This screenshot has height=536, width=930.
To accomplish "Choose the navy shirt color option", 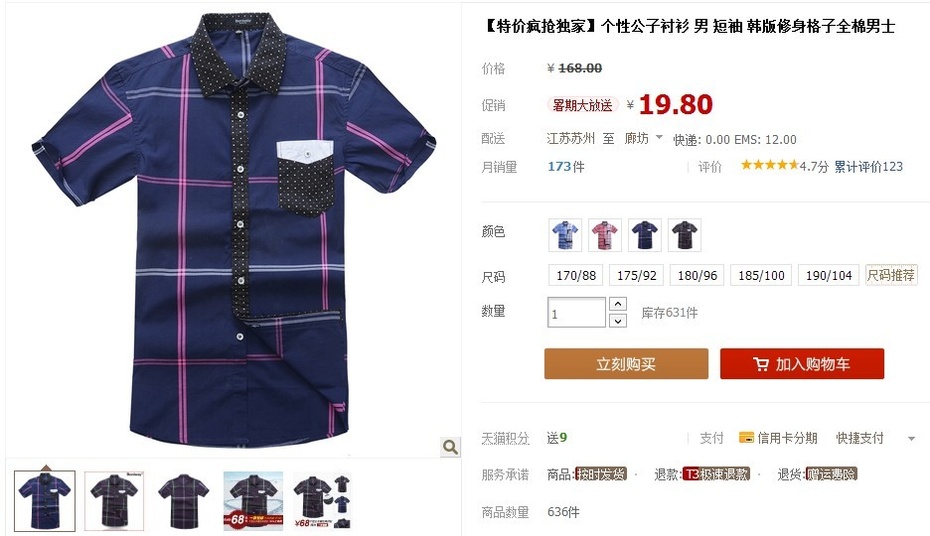I will point(645,235).
